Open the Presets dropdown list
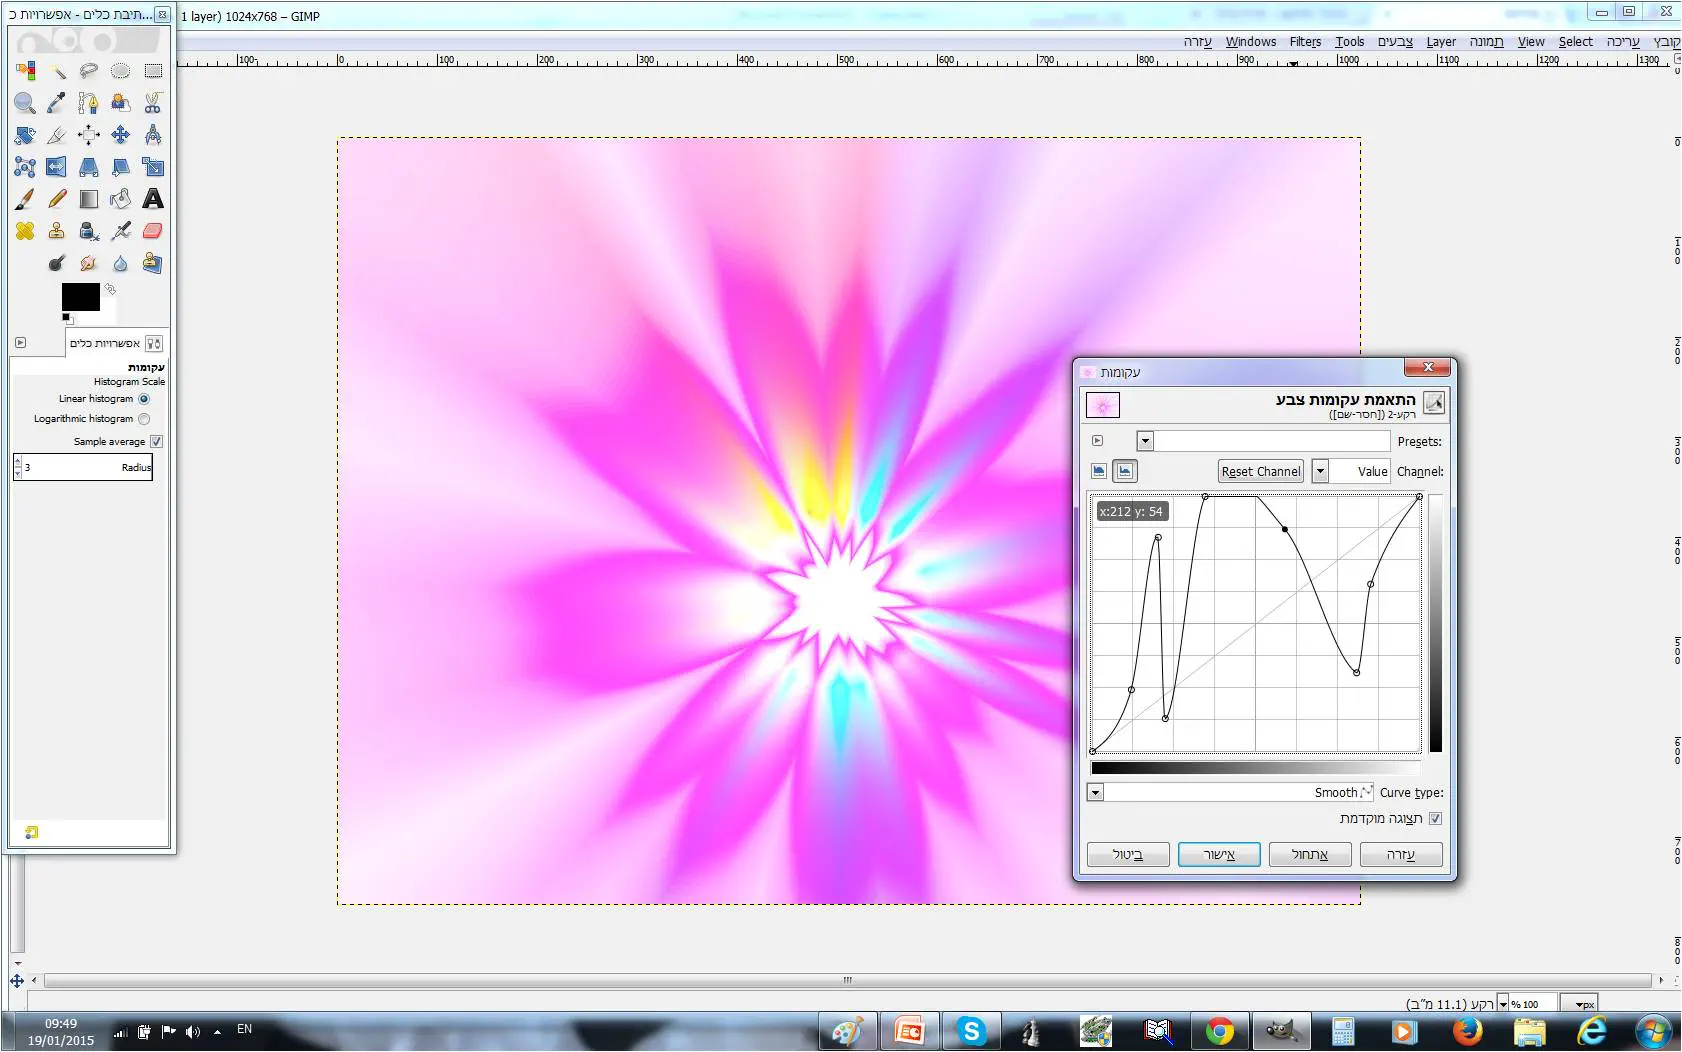The image size is (1682, 1052). coord(1146,441)
